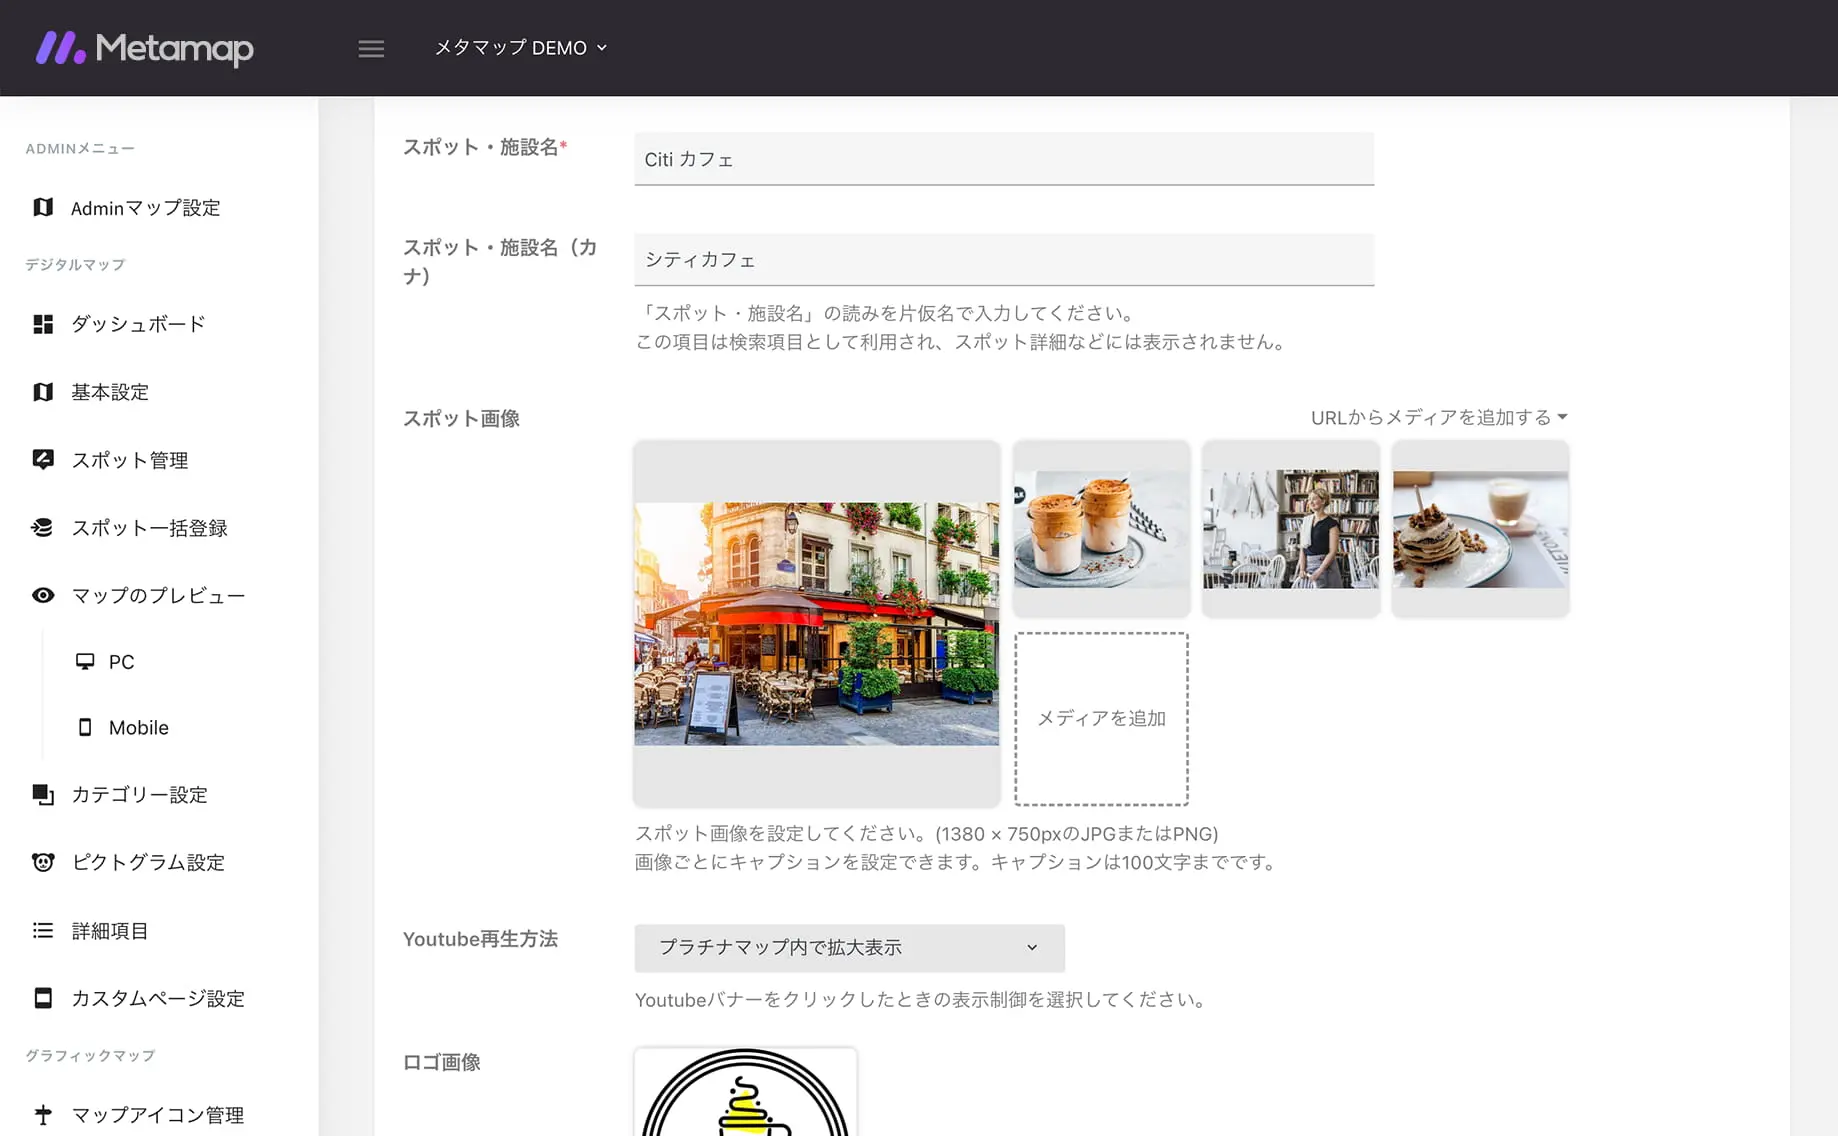Open the PC preview
Viewport: 1838px width, 1136px height.
click(x=122, y=662)
